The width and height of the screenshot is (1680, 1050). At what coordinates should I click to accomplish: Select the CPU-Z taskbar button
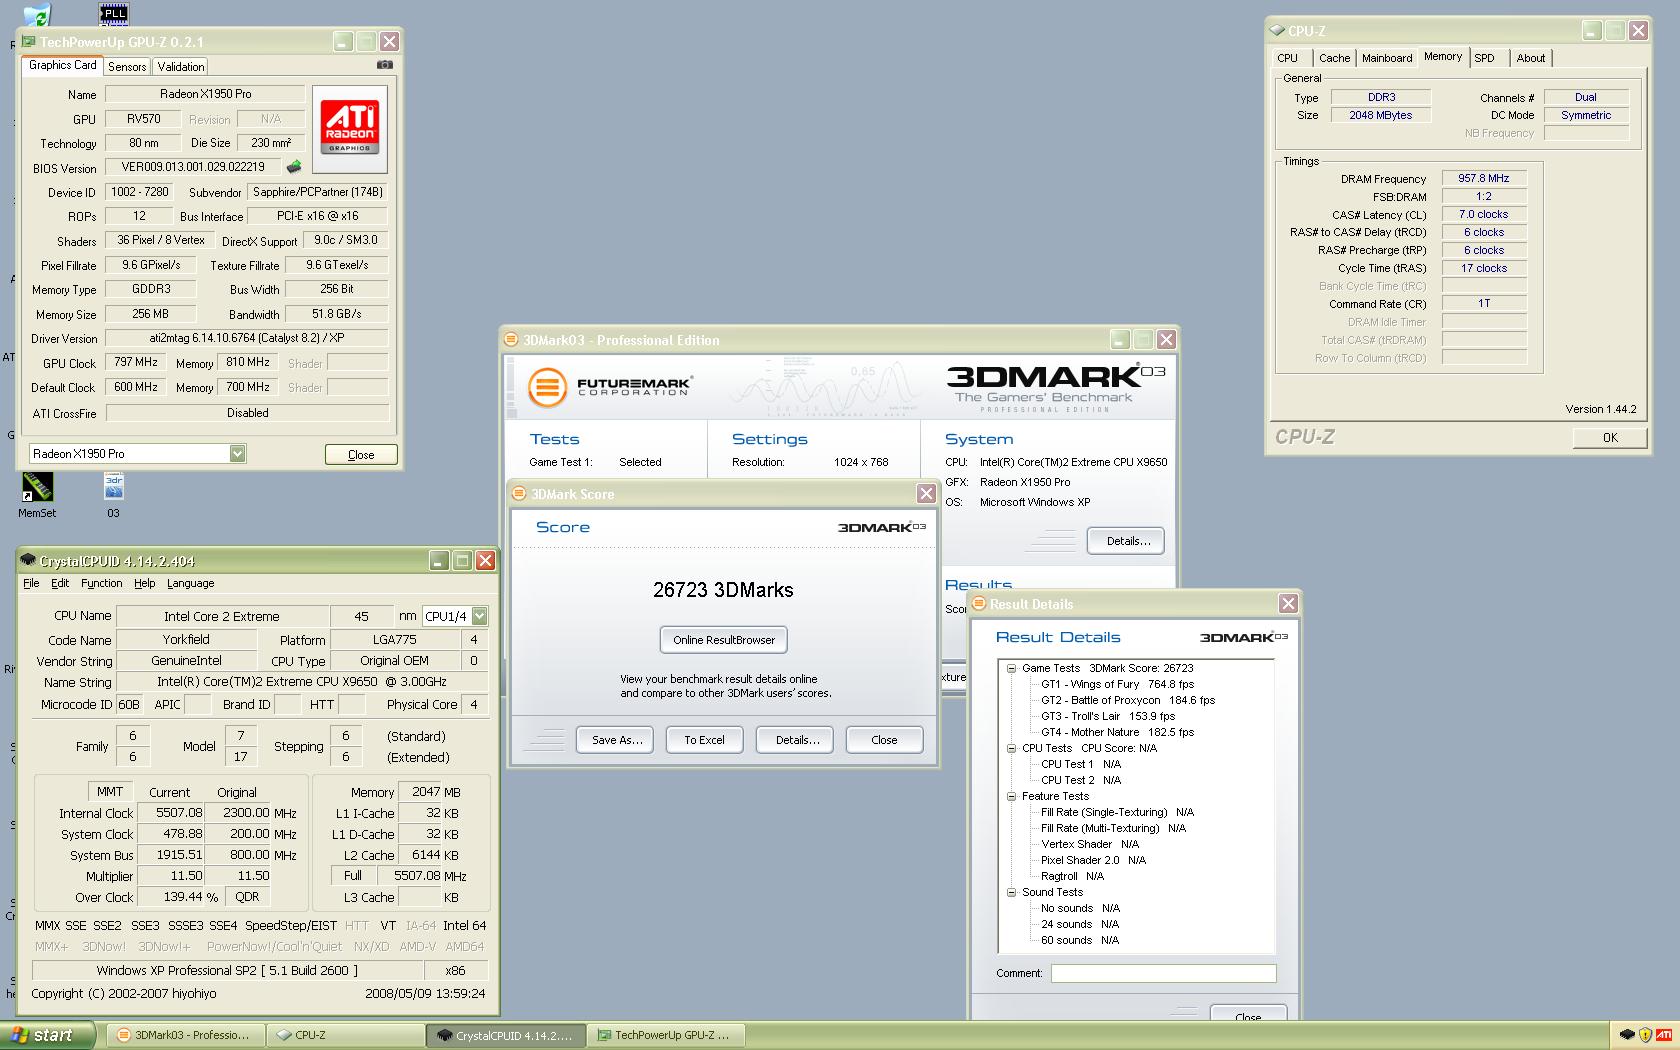(x=346, y=1035)
